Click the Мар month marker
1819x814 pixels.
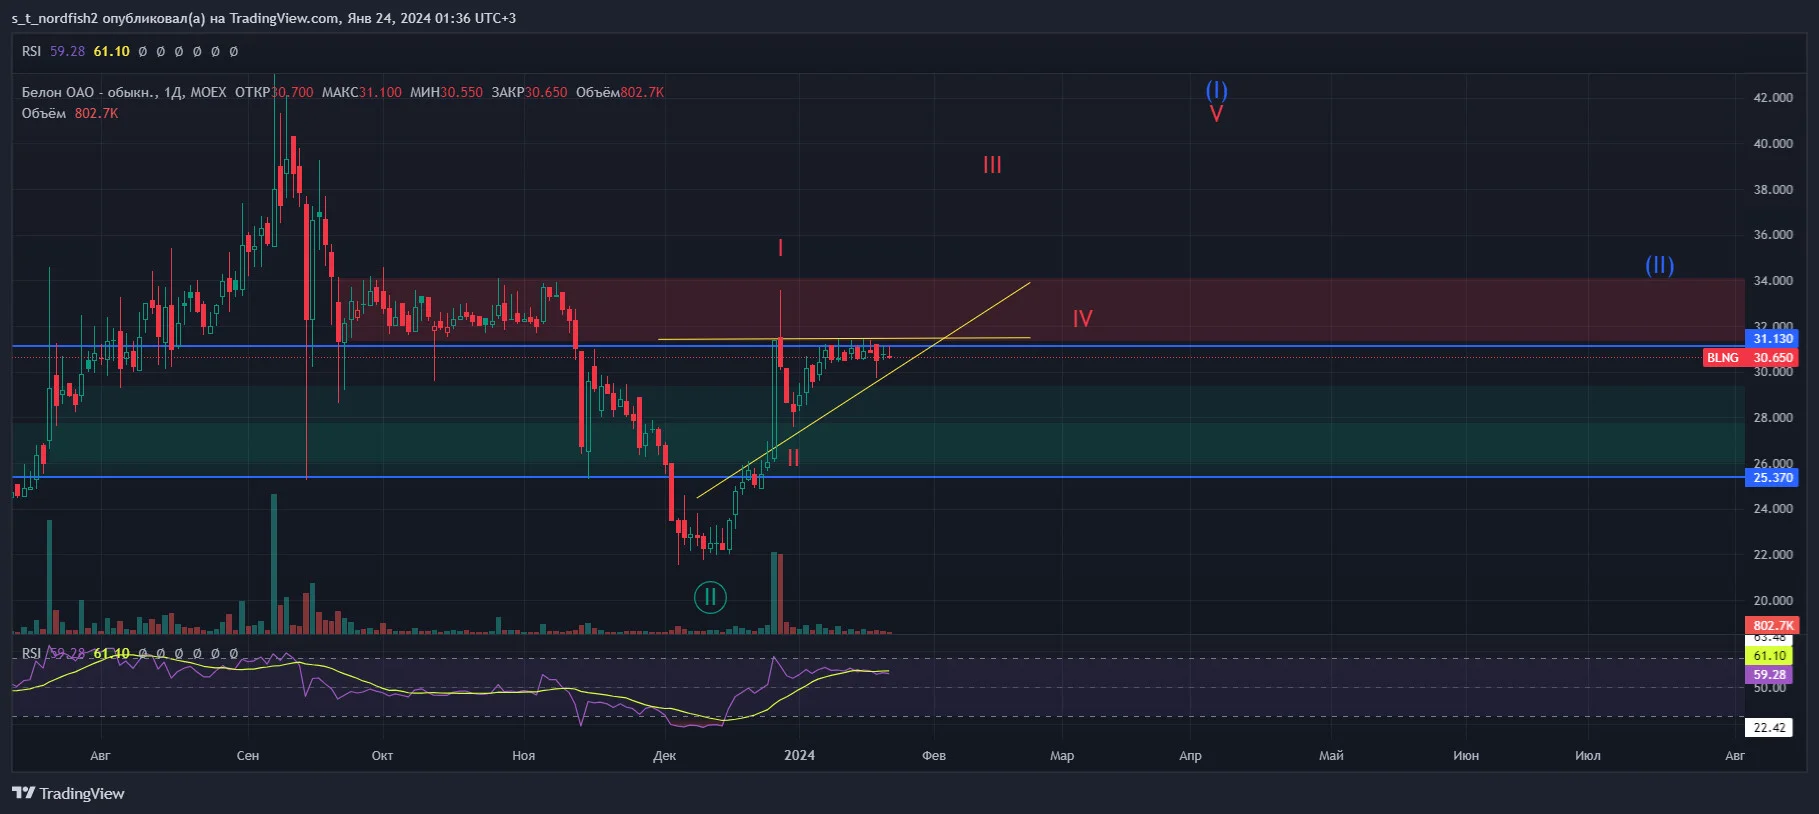pyautogui.click(x=1062, y=755)
